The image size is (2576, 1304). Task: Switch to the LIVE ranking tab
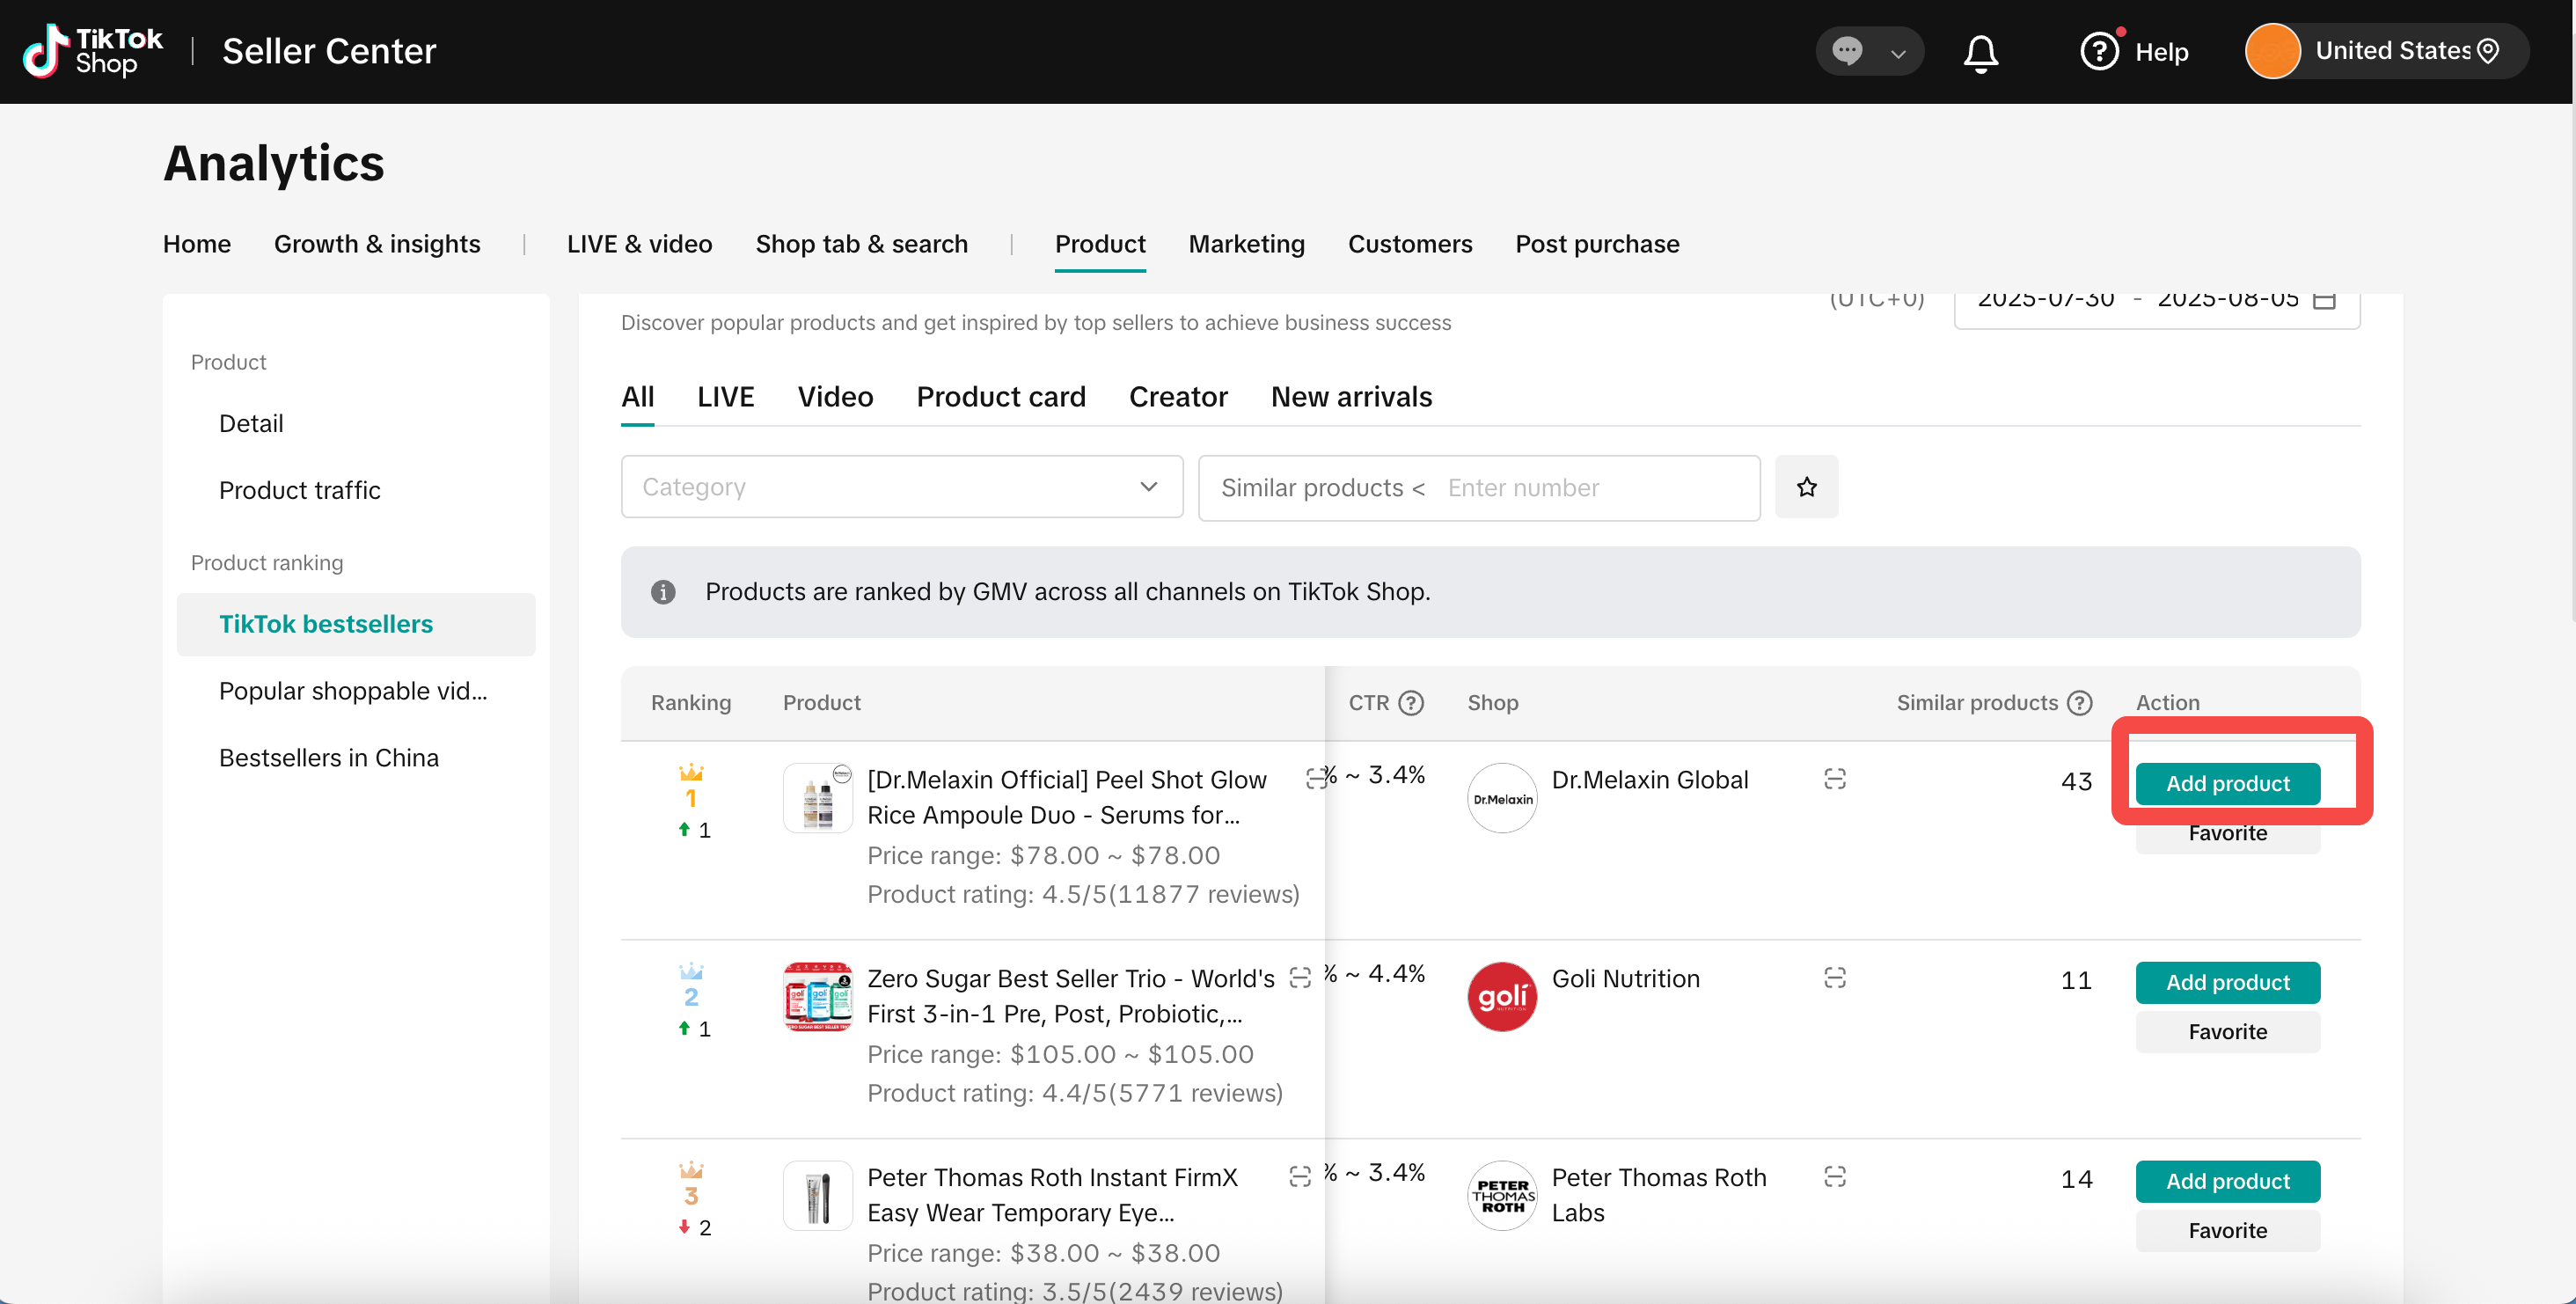point(725,397)
